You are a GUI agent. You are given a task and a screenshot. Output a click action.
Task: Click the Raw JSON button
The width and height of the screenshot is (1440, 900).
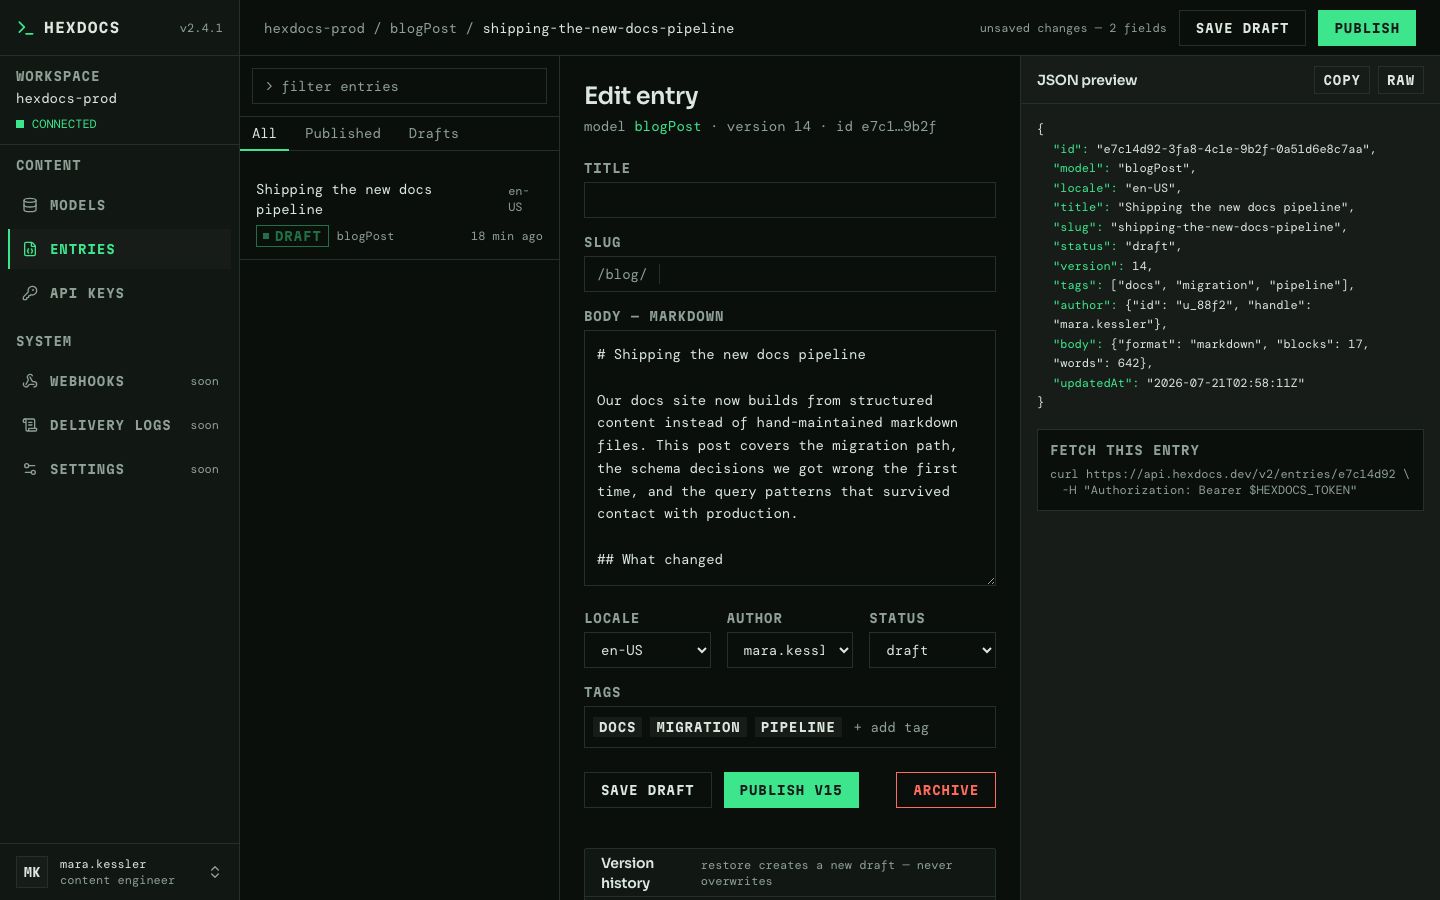[1400, 80]
